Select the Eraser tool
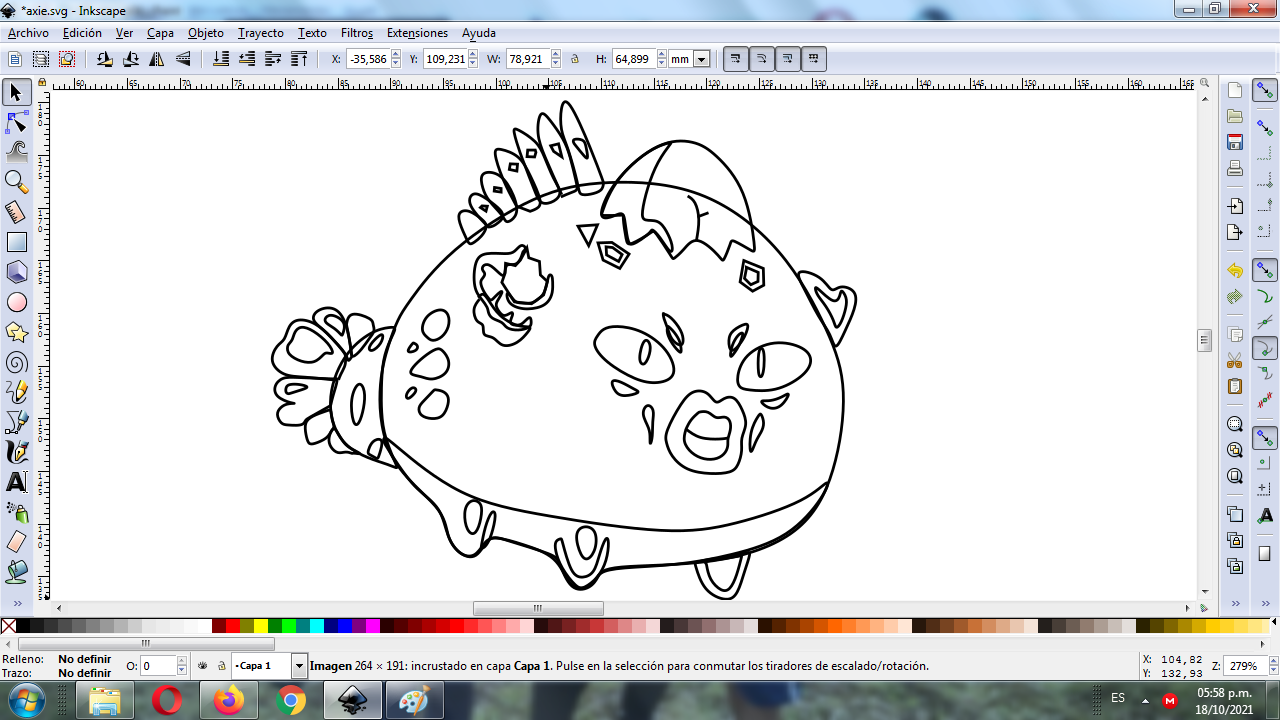The width and height of the screenshot is (1280, 720). 16,542
